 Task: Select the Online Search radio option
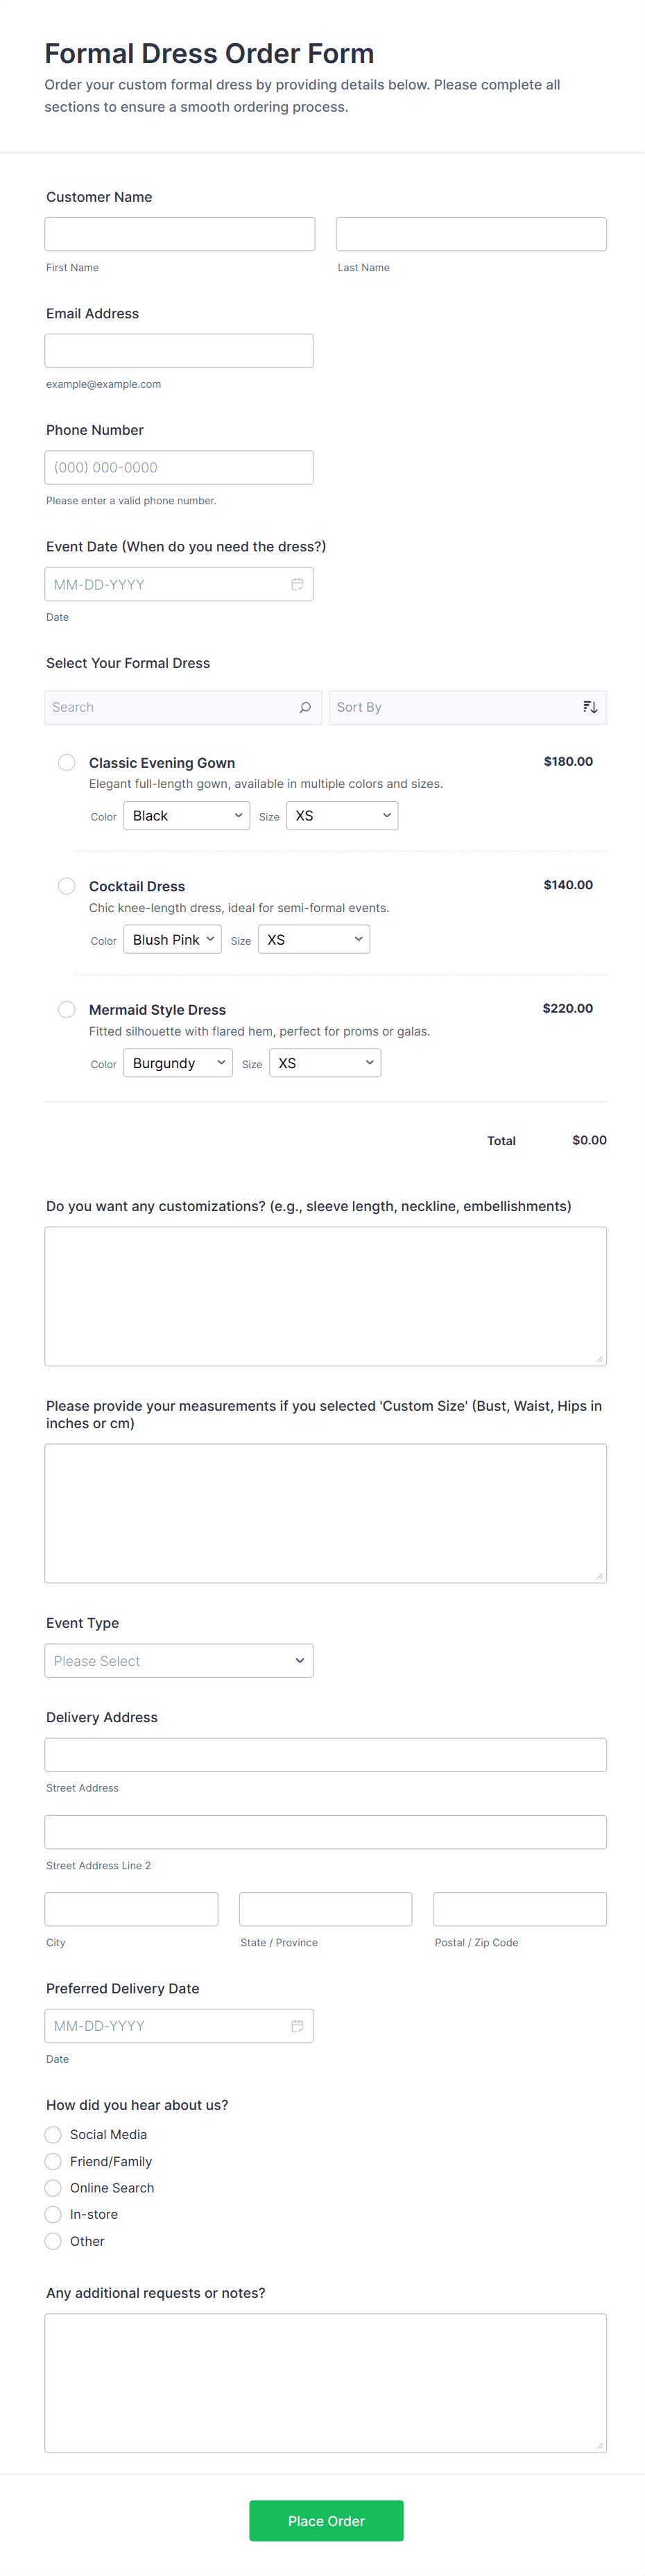pos(54,2187)
